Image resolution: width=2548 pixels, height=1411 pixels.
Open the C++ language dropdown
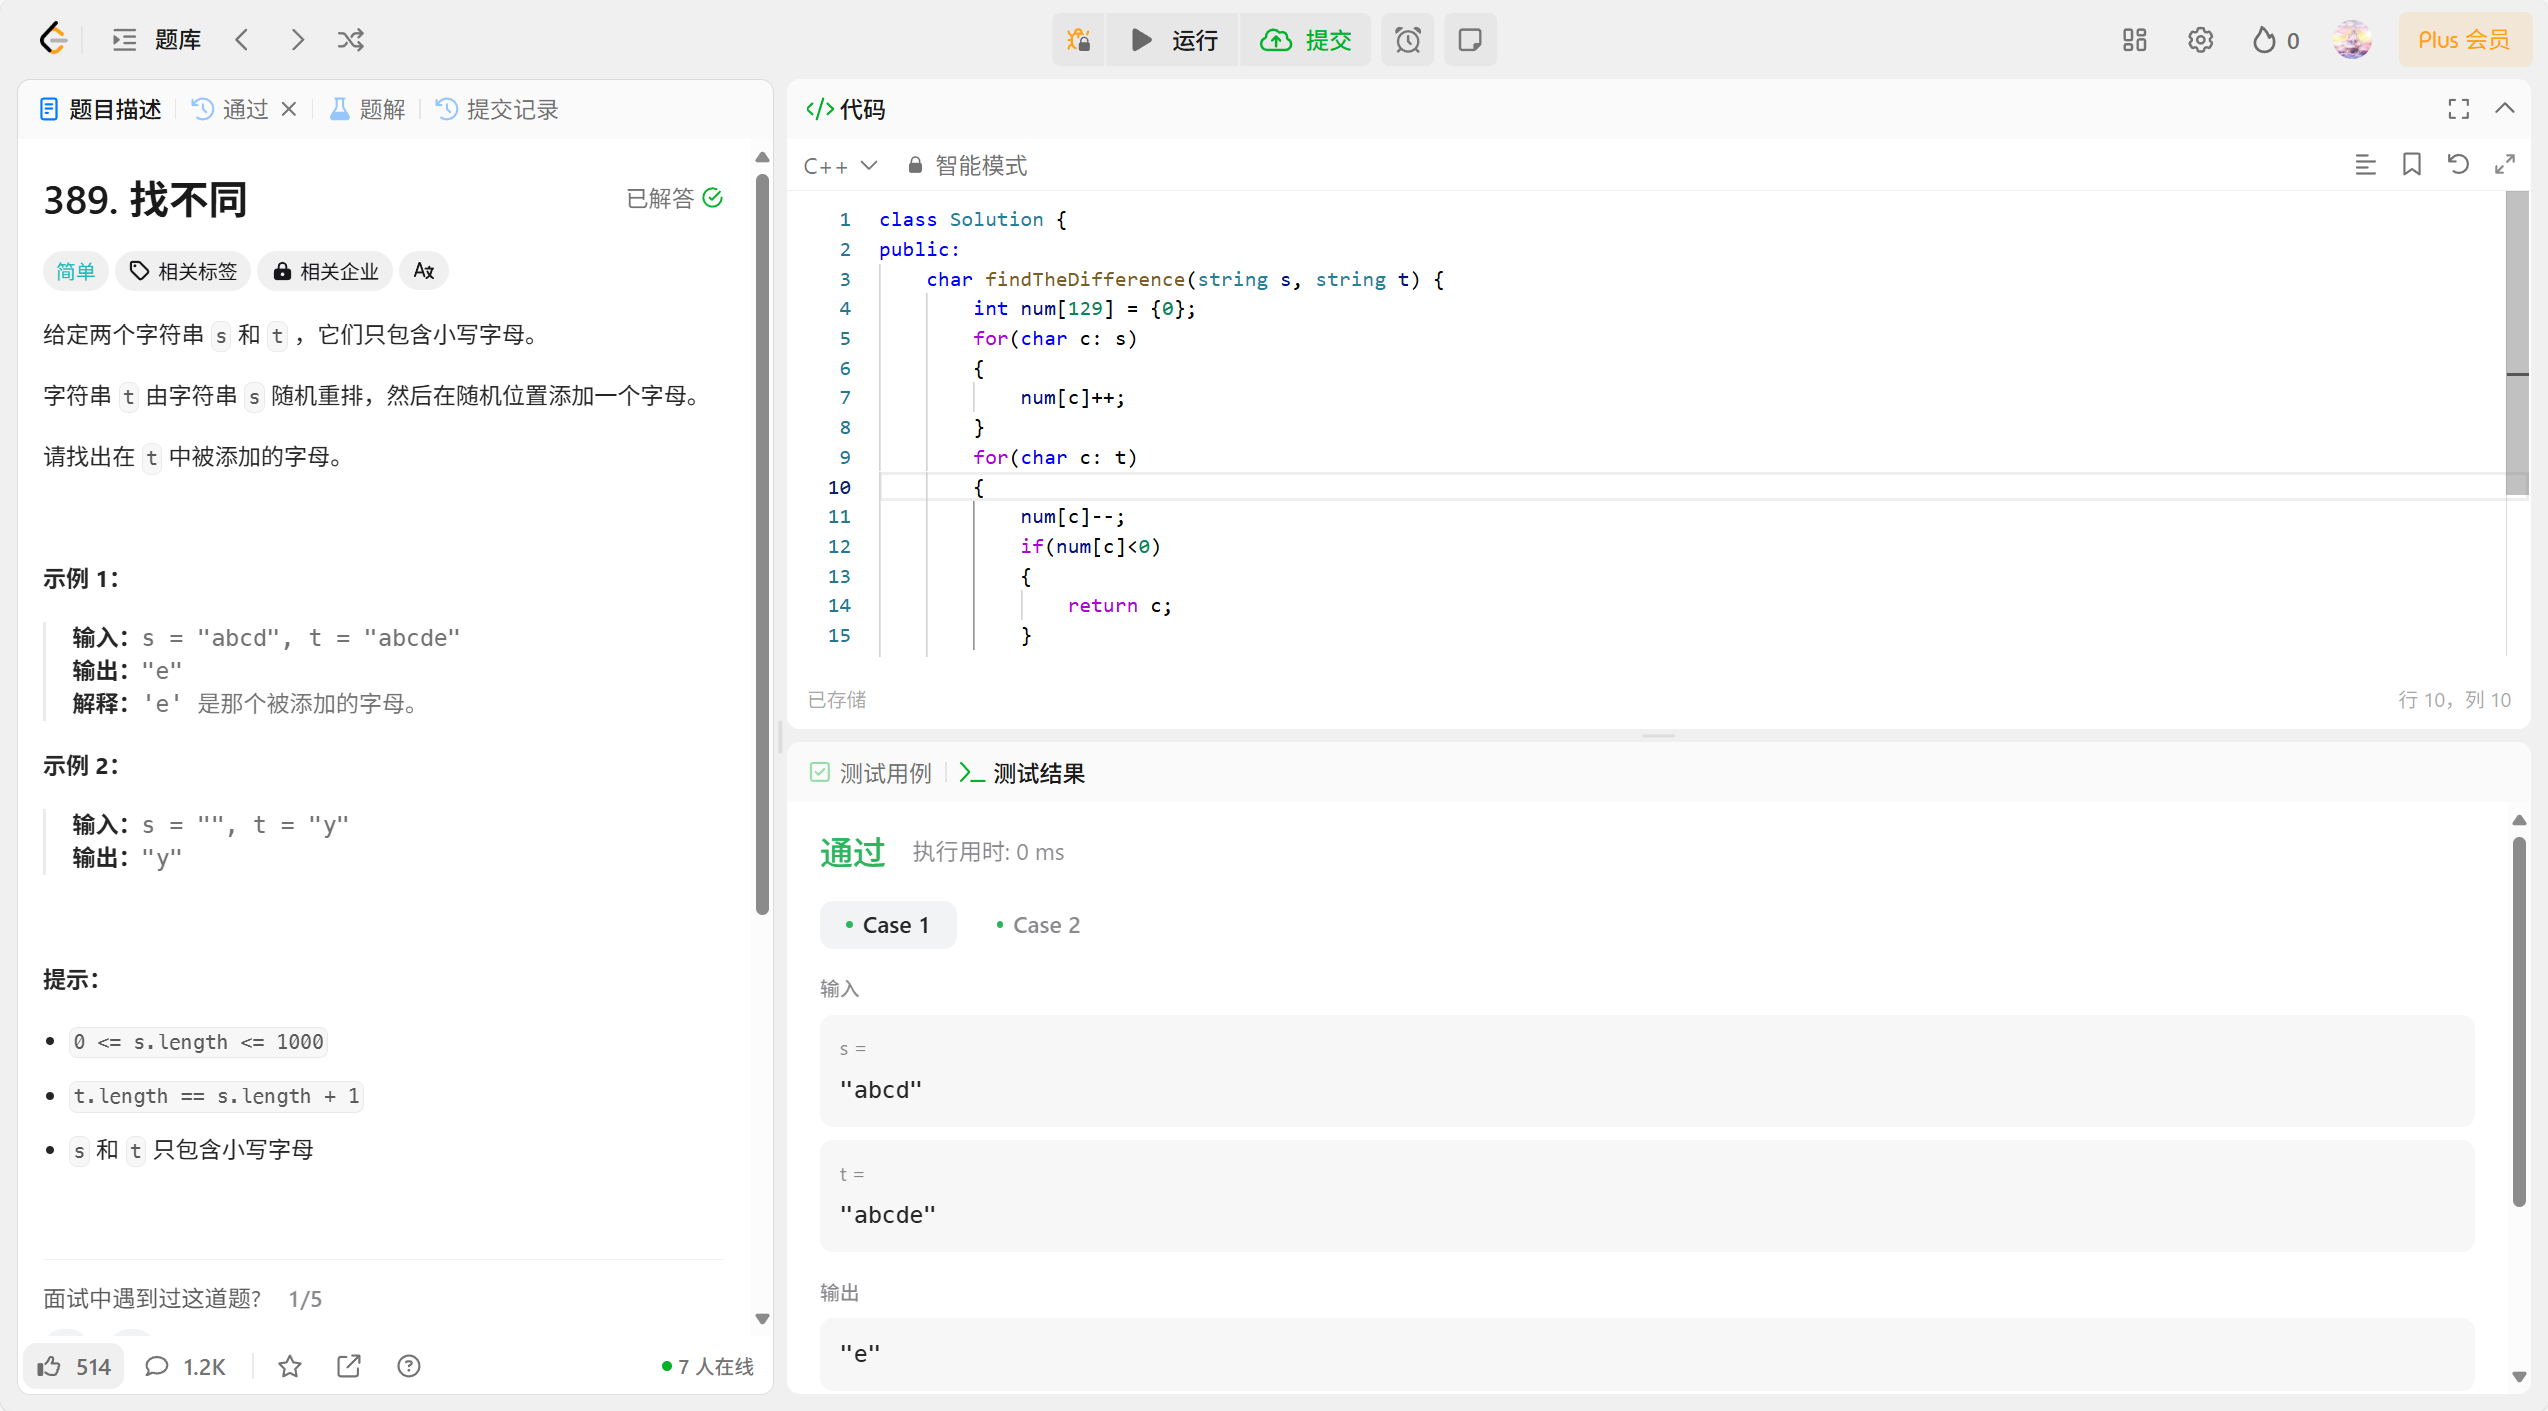[x=840, y=166]
